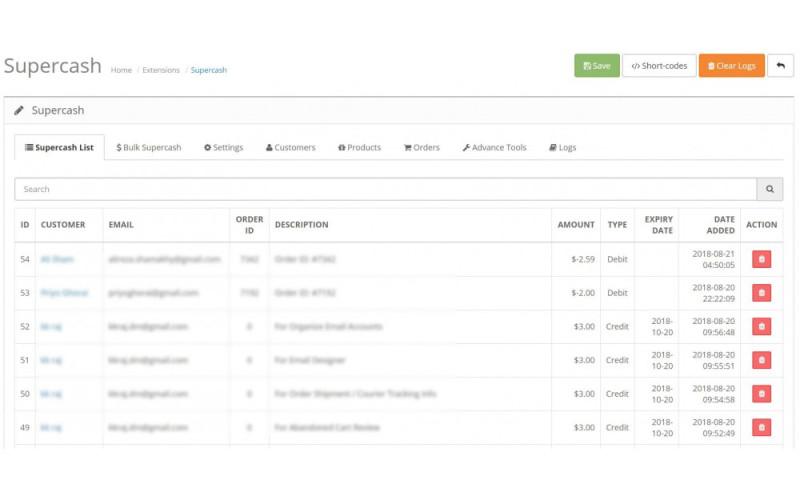Click the customer name link in row 49
800x500 pixels.
[51, 428]
